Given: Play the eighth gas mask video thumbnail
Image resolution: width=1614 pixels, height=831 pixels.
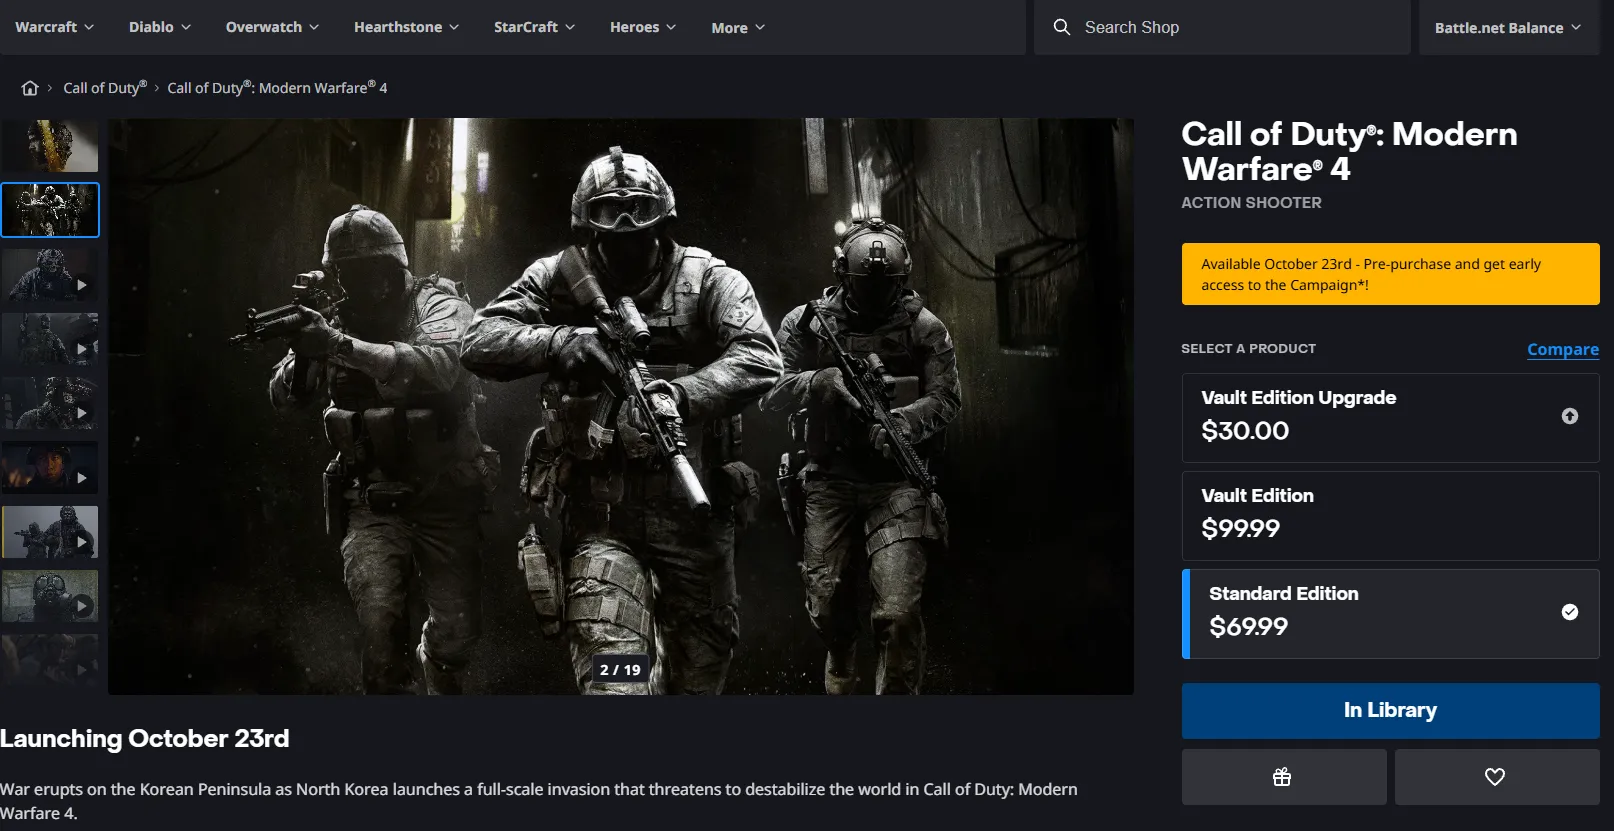Looking at the screenshot, I should pos(50,597).
